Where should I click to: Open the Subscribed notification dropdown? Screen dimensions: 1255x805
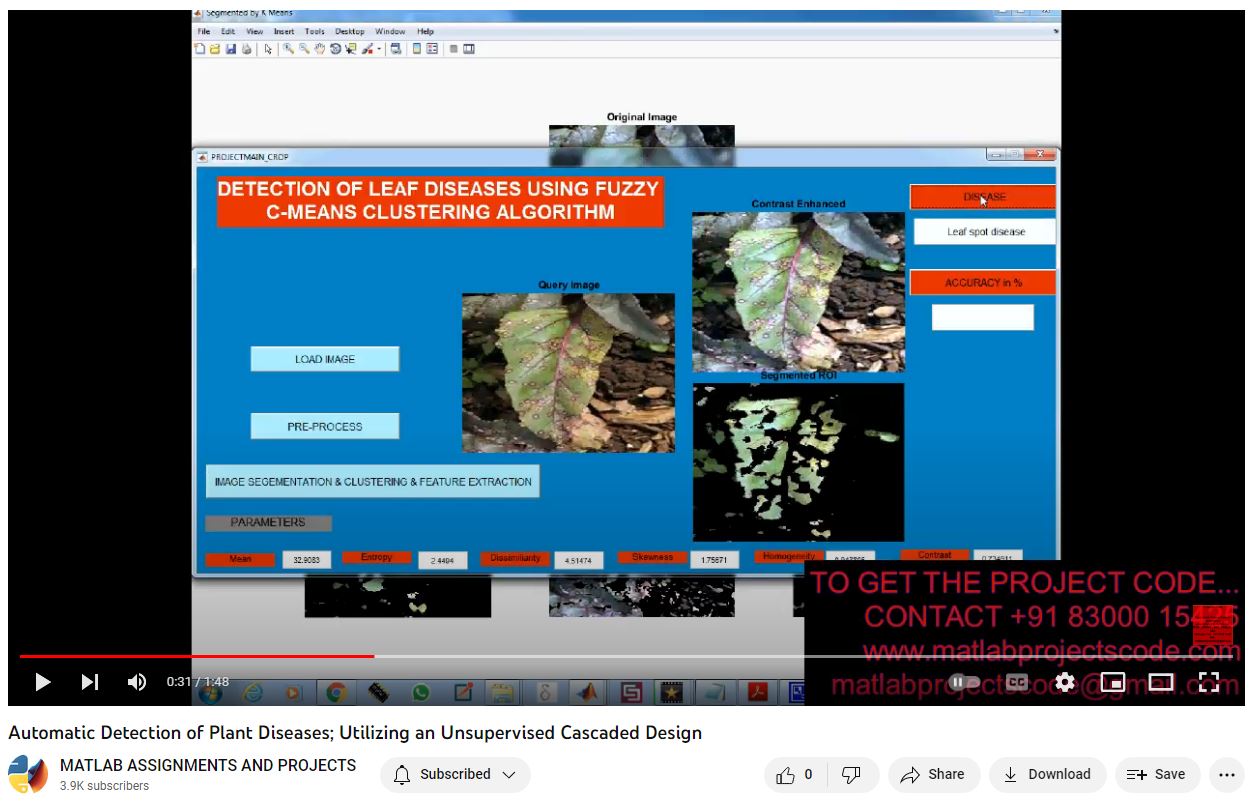point(455,774)
